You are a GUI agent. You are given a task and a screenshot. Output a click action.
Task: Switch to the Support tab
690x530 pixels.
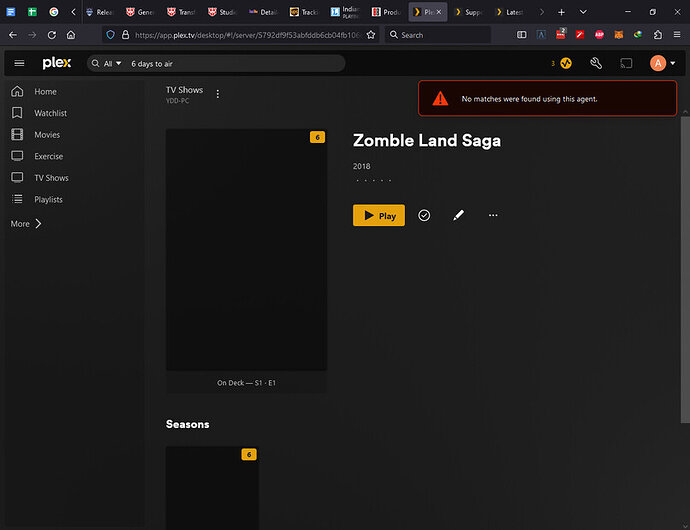click(x=469, y=12)
